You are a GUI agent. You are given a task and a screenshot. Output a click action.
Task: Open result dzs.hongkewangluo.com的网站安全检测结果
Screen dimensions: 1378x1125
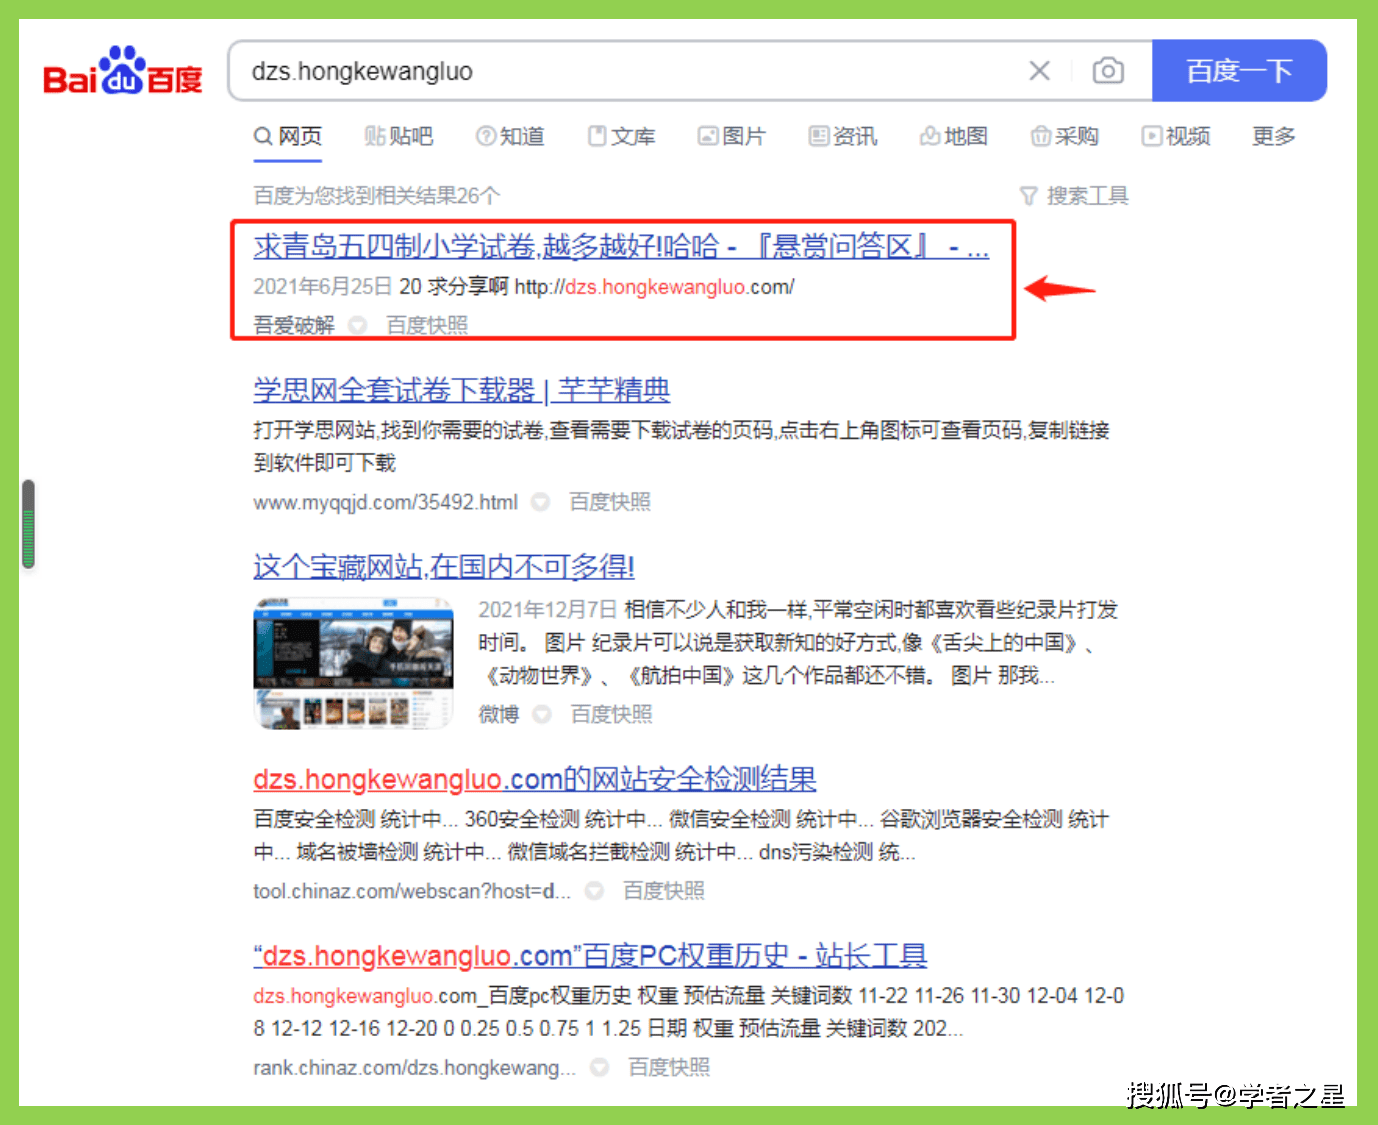tap(535, 779)
